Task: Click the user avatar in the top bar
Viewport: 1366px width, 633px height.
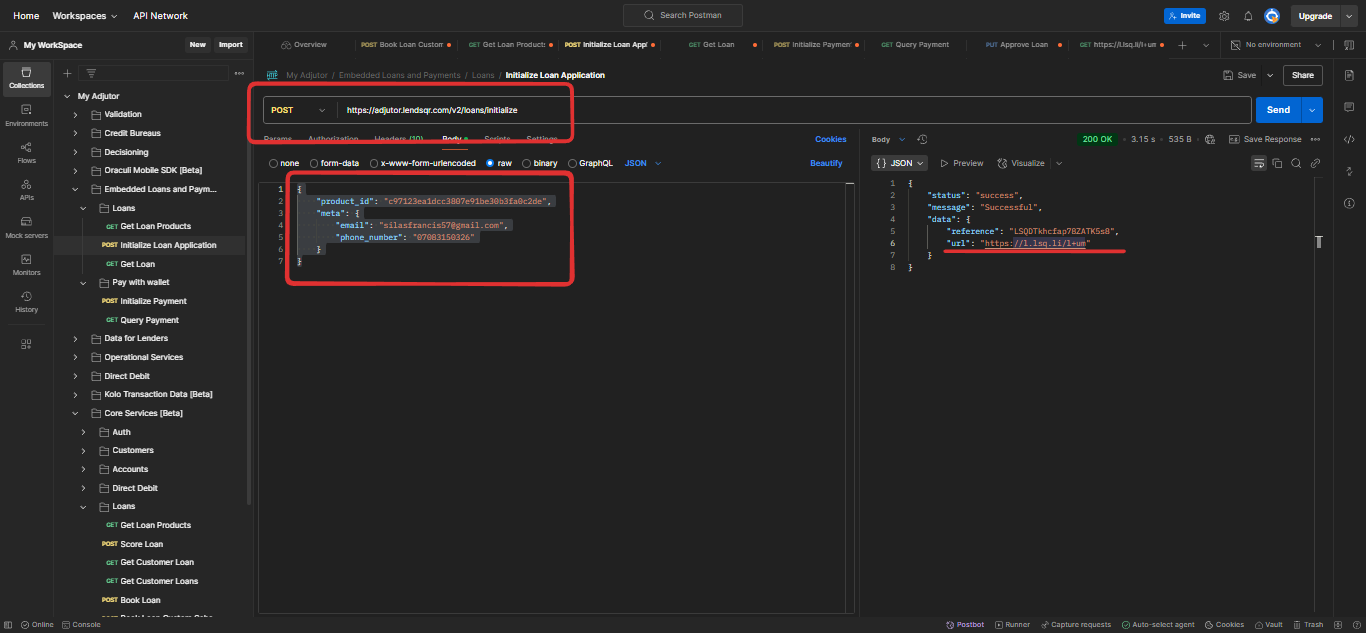Action: [x=1272, y=16]
